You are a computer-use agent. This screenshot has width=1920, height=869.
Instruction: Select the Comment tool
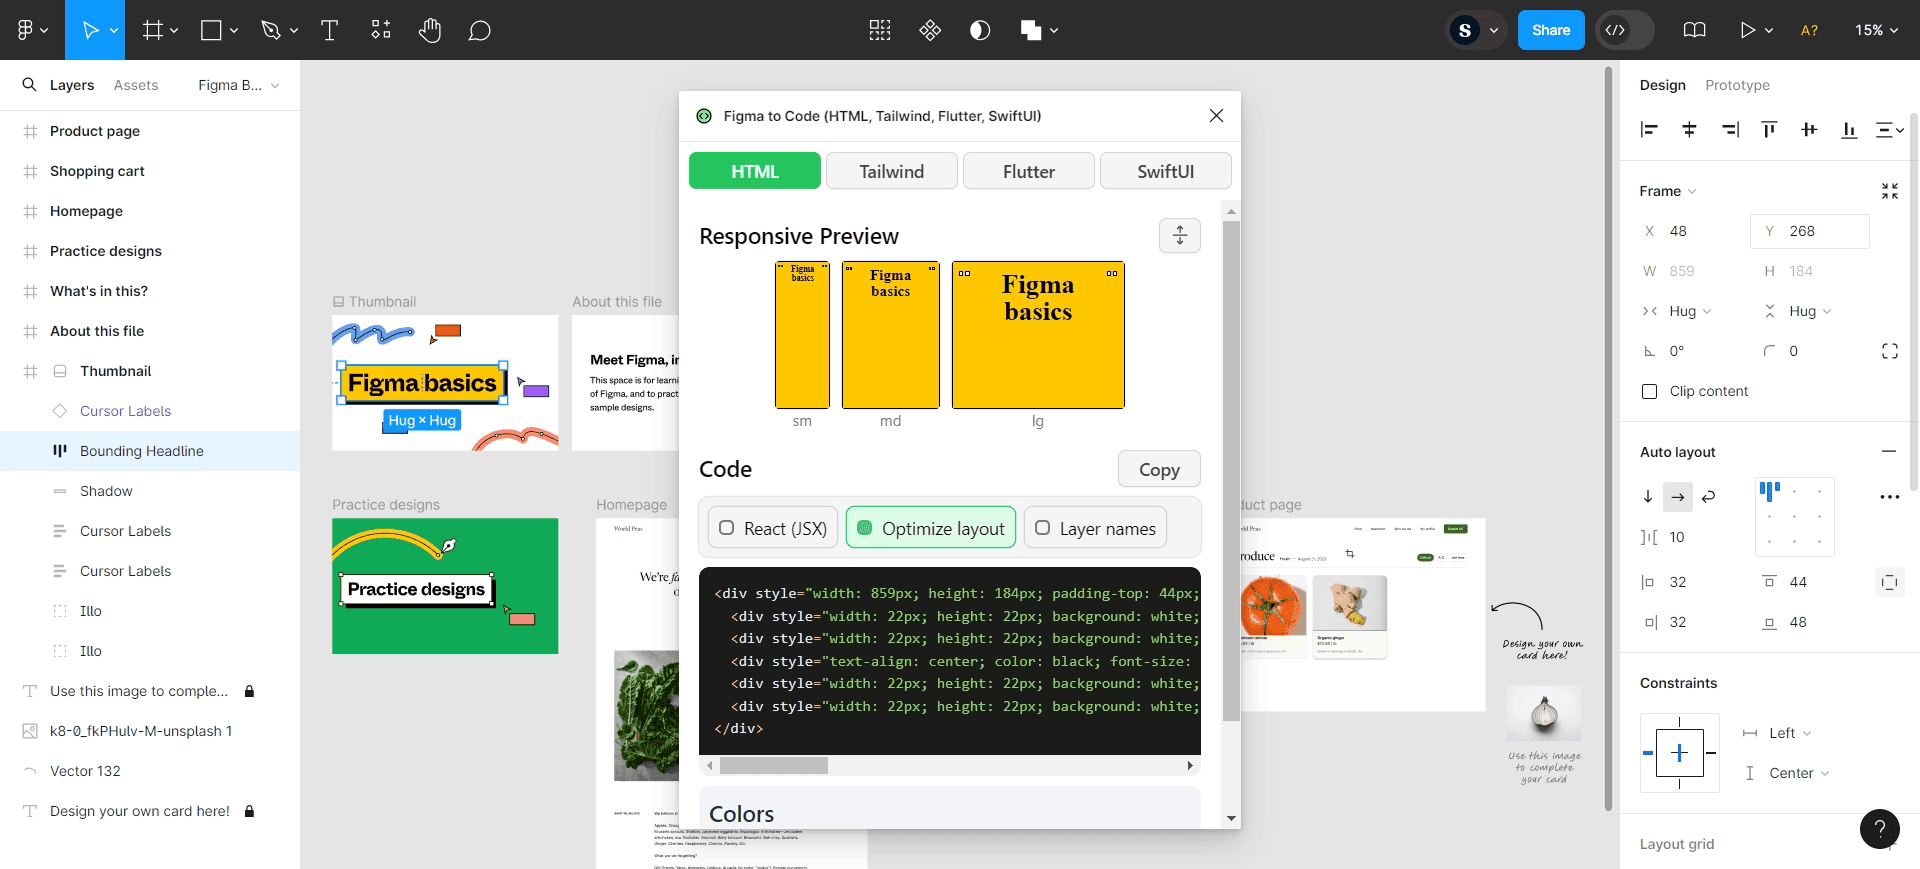(480, 30)
